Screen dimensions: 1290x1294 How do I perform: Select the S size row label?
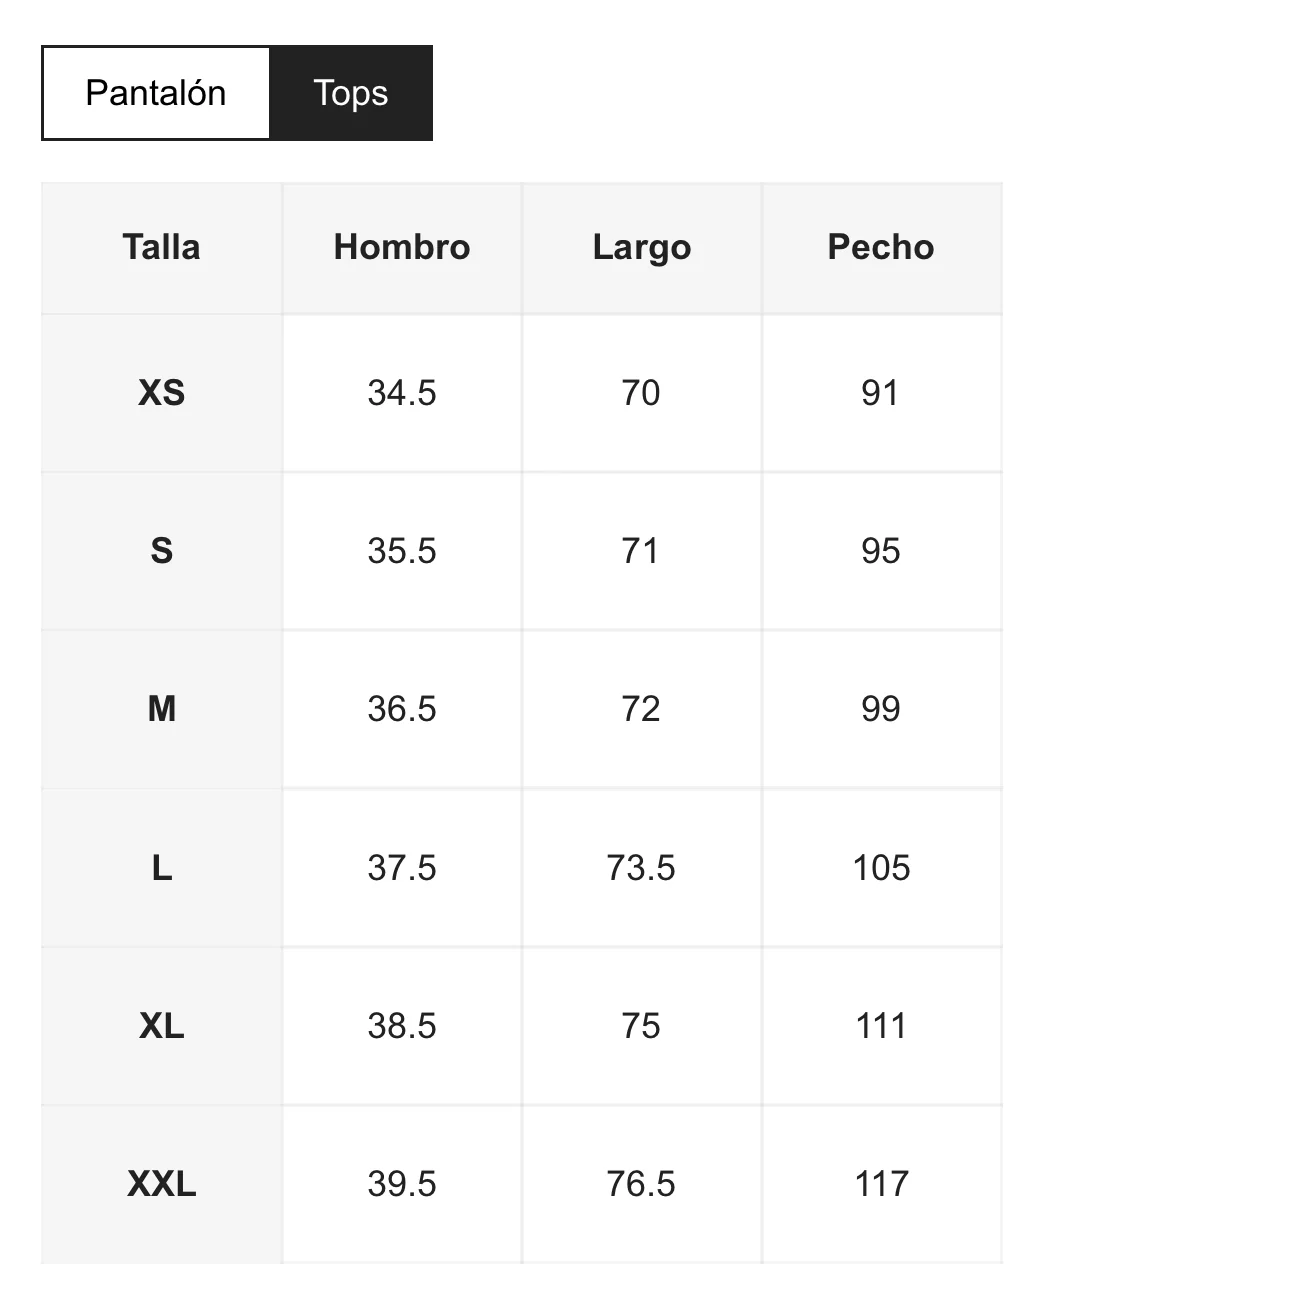(161, 551)
